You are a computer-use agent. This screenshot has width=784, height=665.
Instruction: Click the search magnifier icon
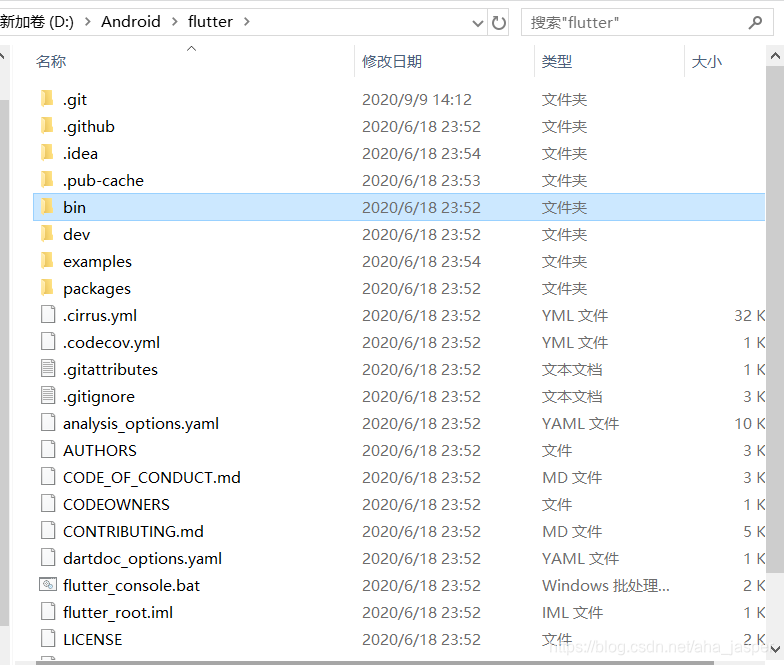(x=756, y=22)
